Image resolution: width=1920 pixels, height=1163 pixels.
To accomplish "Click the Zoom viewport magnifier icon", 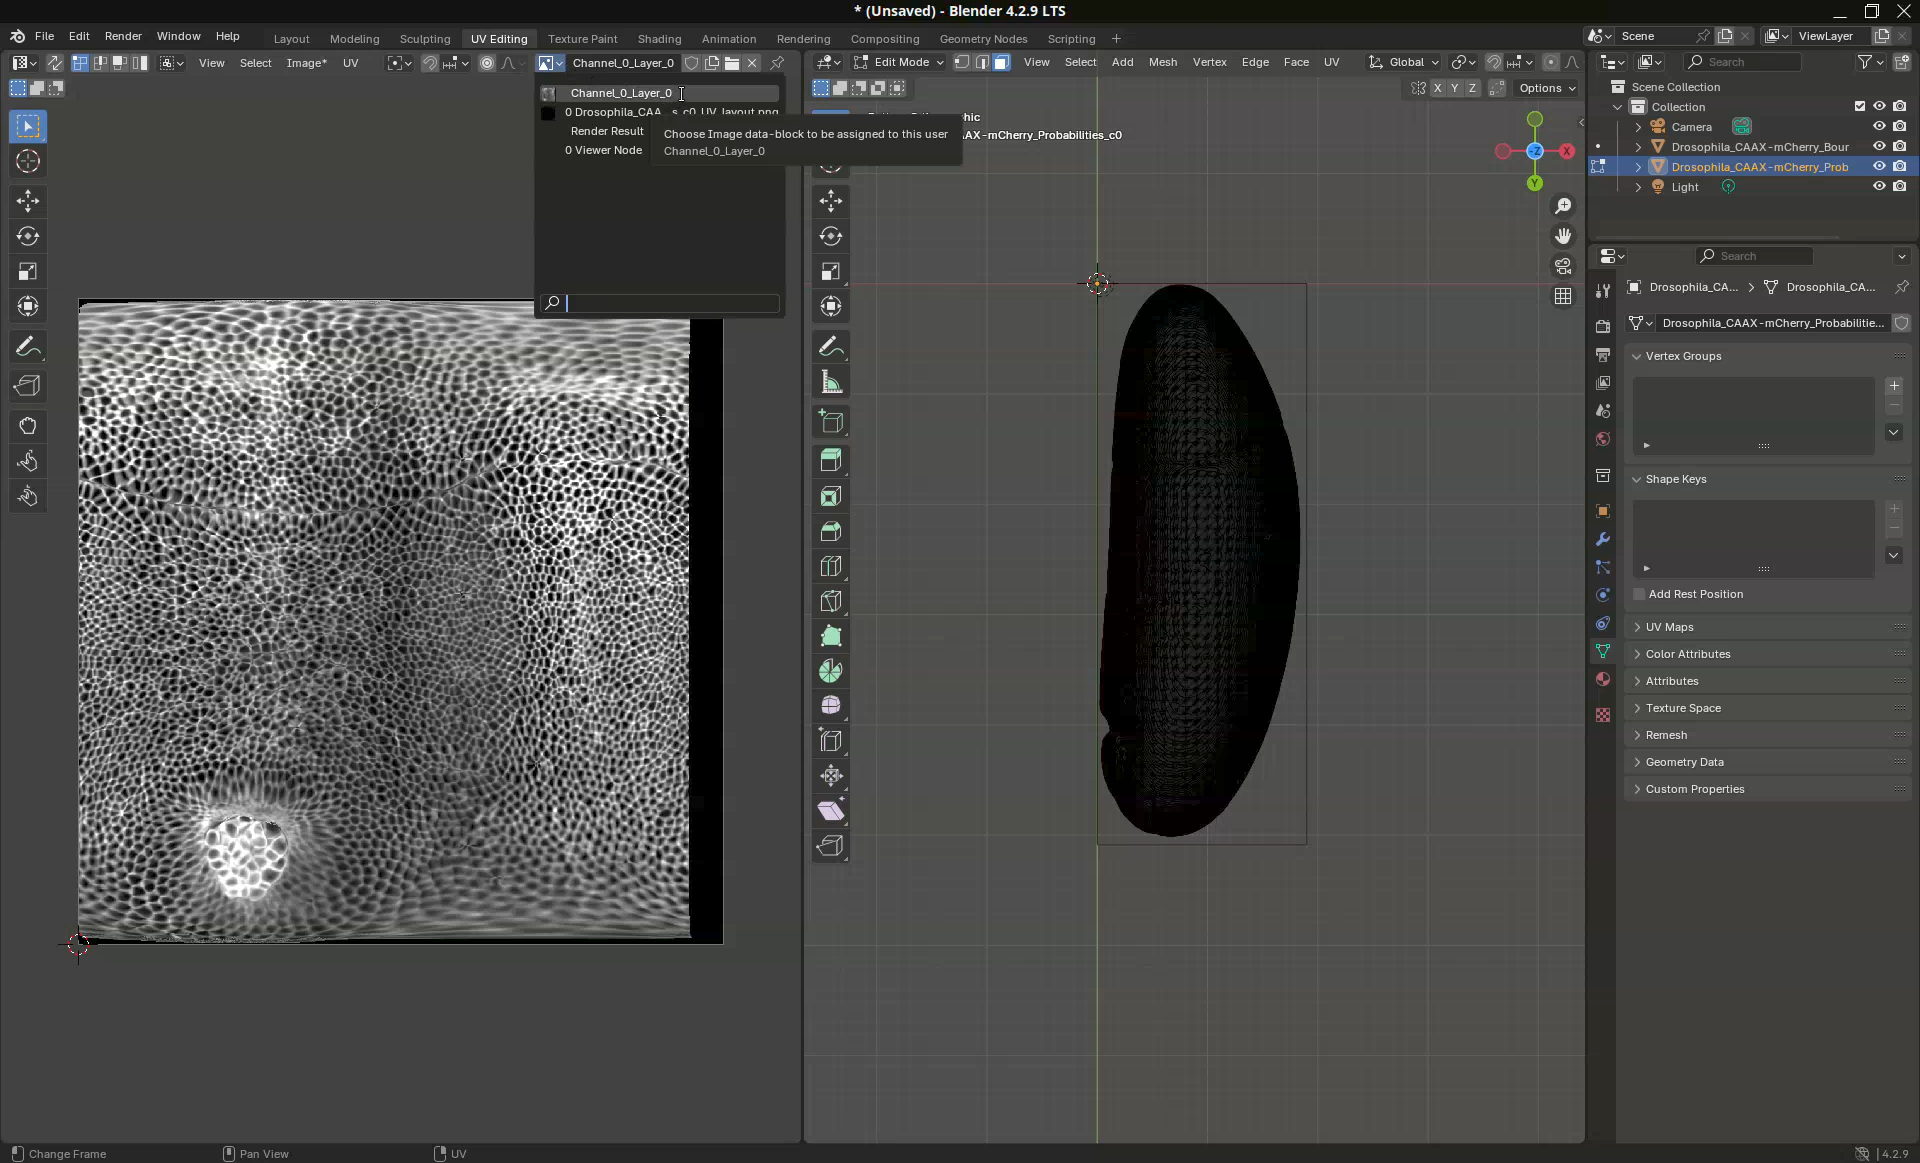I will pos(1563,206).
